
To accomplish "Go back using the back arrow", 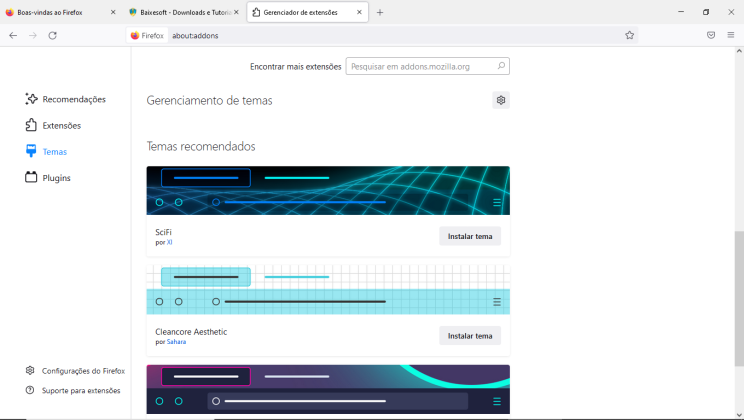I will (x=13, y=36).
